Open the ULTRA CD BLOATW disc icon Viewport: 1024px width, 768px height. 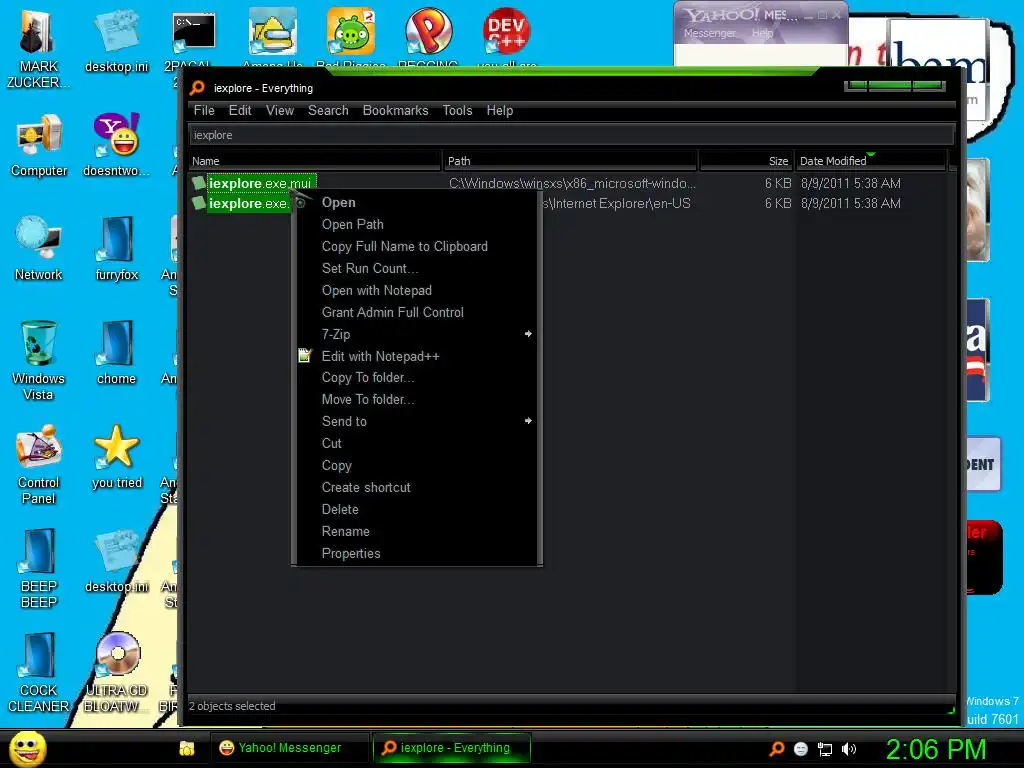click(x=118, y=655)
